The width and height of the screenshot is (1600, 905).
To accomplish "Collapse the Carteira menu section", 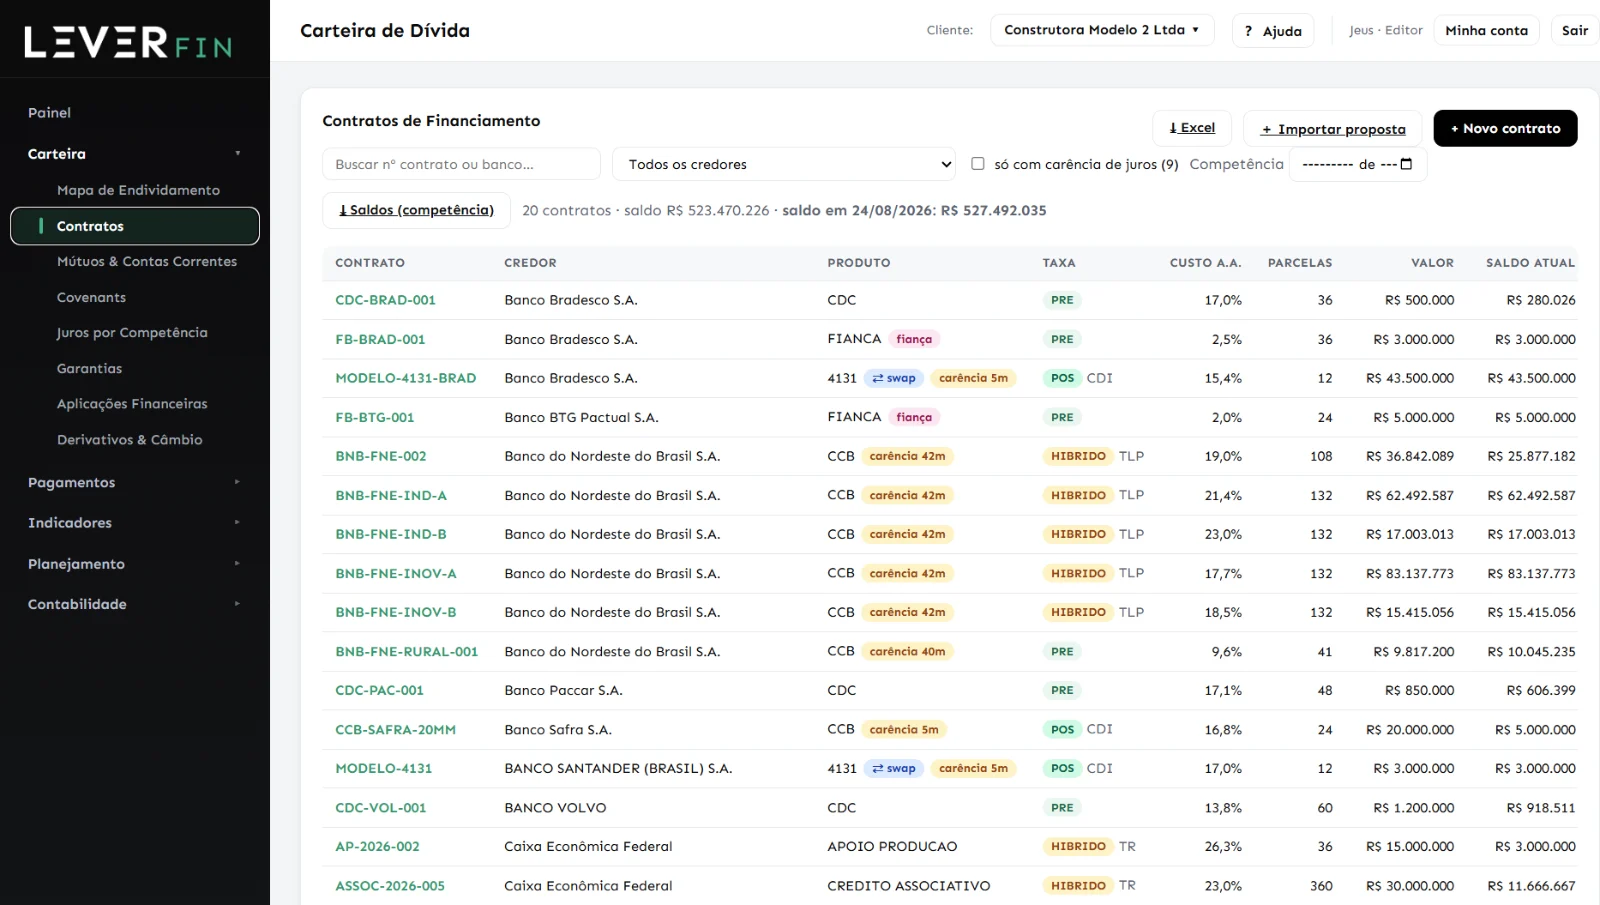I will [x=135, y=154].
